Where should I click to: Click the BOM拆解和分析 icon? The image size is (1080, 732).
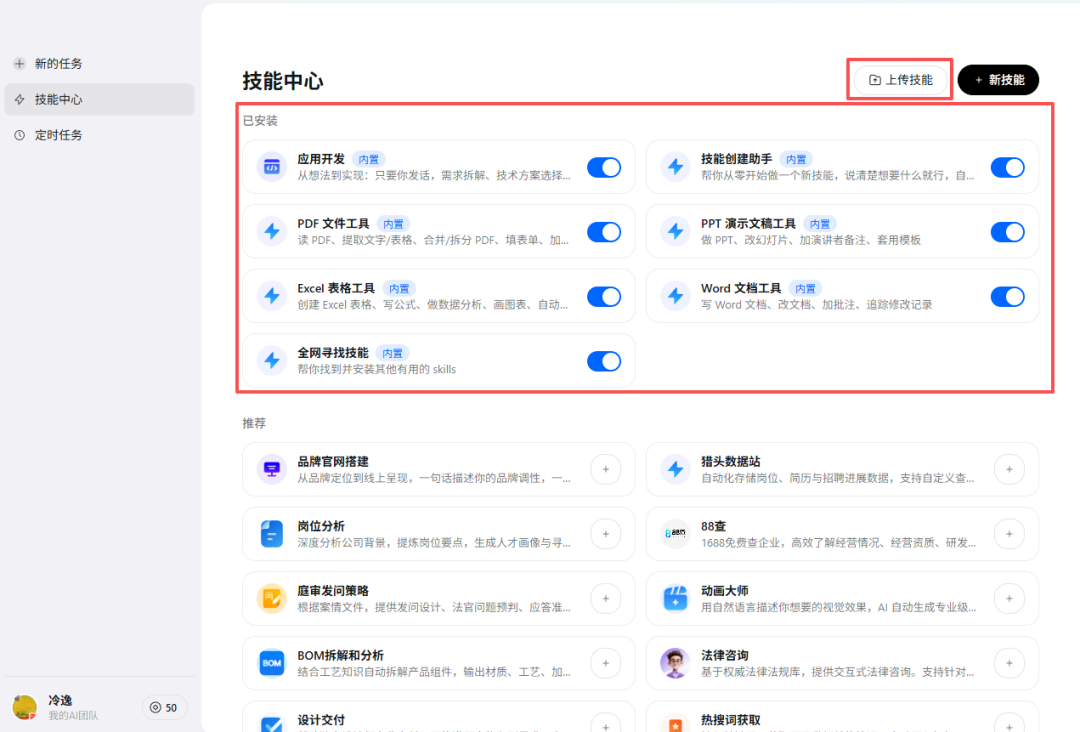coord(273,663)
